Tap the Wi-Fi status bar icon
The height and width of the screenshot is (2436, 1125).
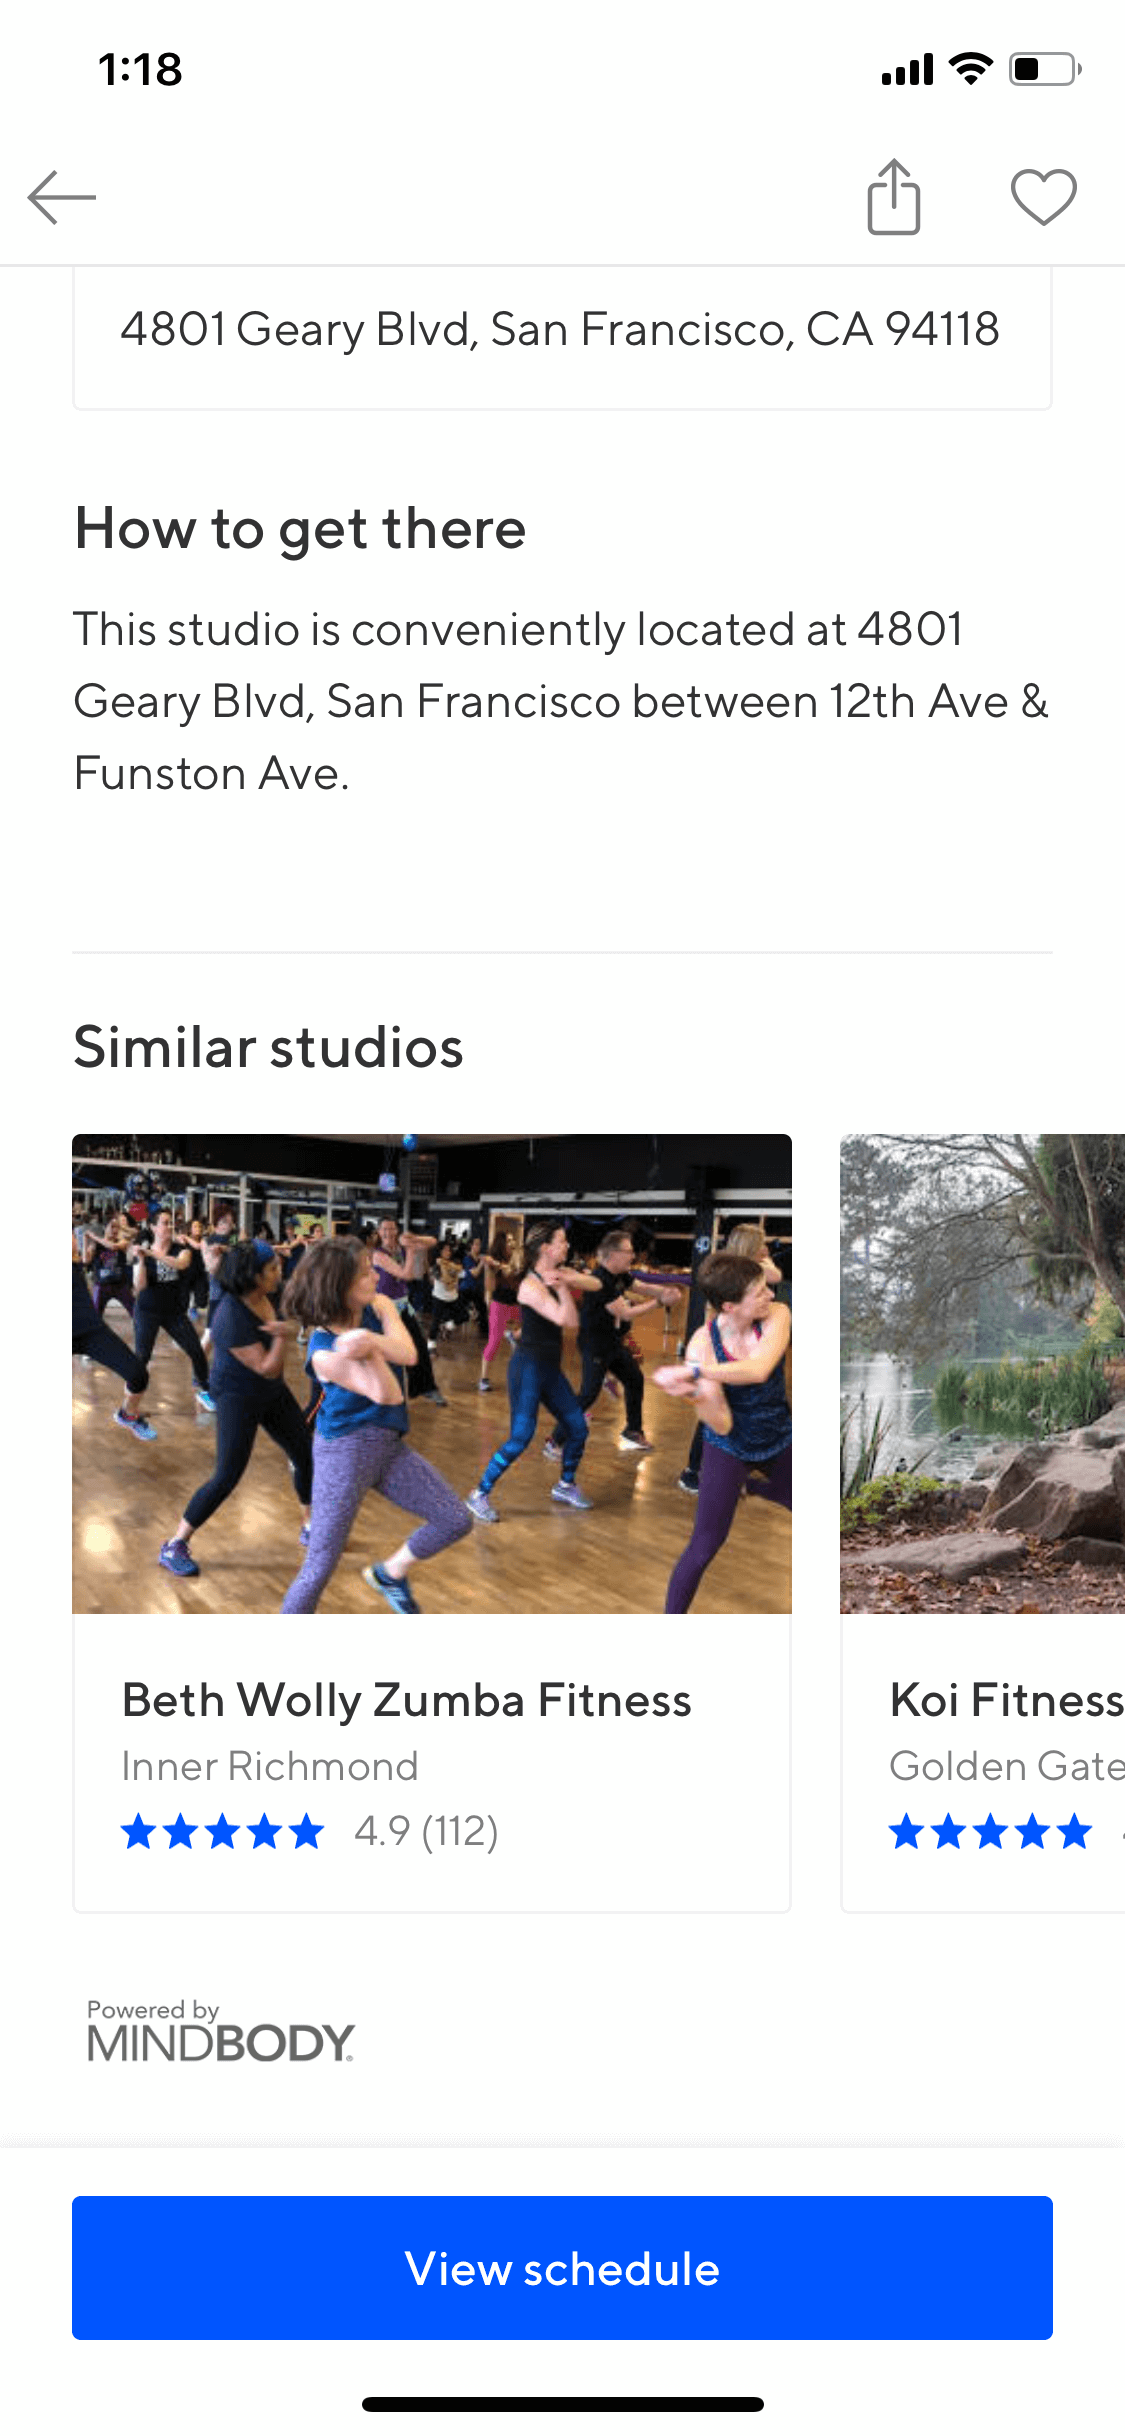(x=970, y=69)
